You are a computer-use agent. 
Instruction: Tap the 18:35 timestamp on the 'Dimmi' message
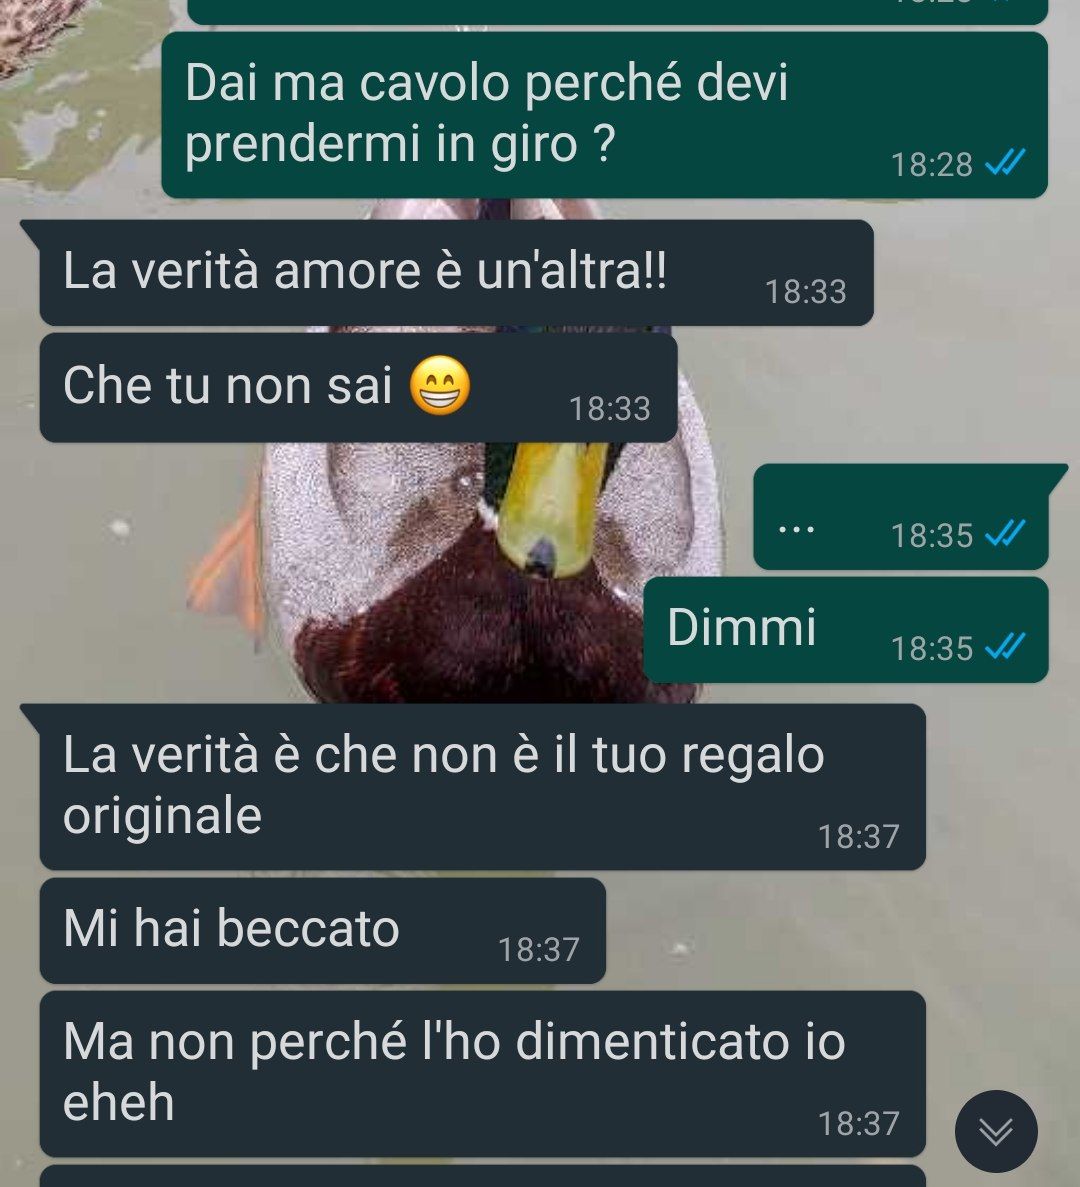pyautogui.click(x=931, y=648)
